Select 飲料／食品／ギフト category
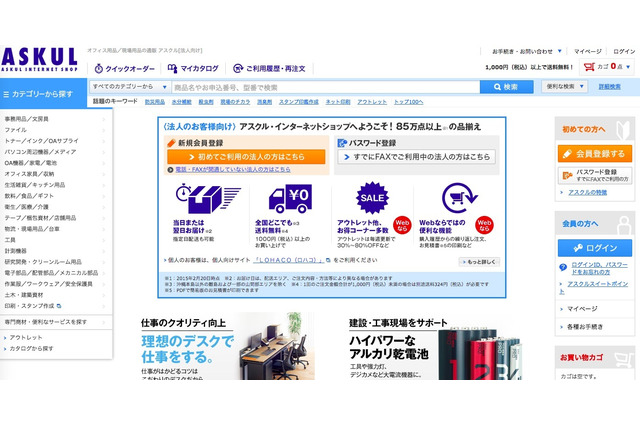The width and height of the screenshot is (640, 426). tap(32, 196)
